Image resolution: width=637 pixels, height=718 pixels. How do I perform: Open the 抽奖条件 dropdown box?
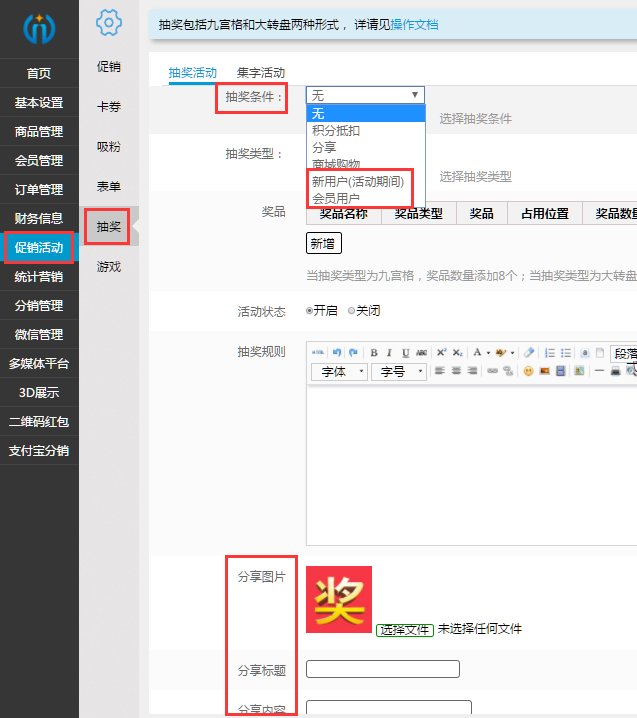point(365,95)
